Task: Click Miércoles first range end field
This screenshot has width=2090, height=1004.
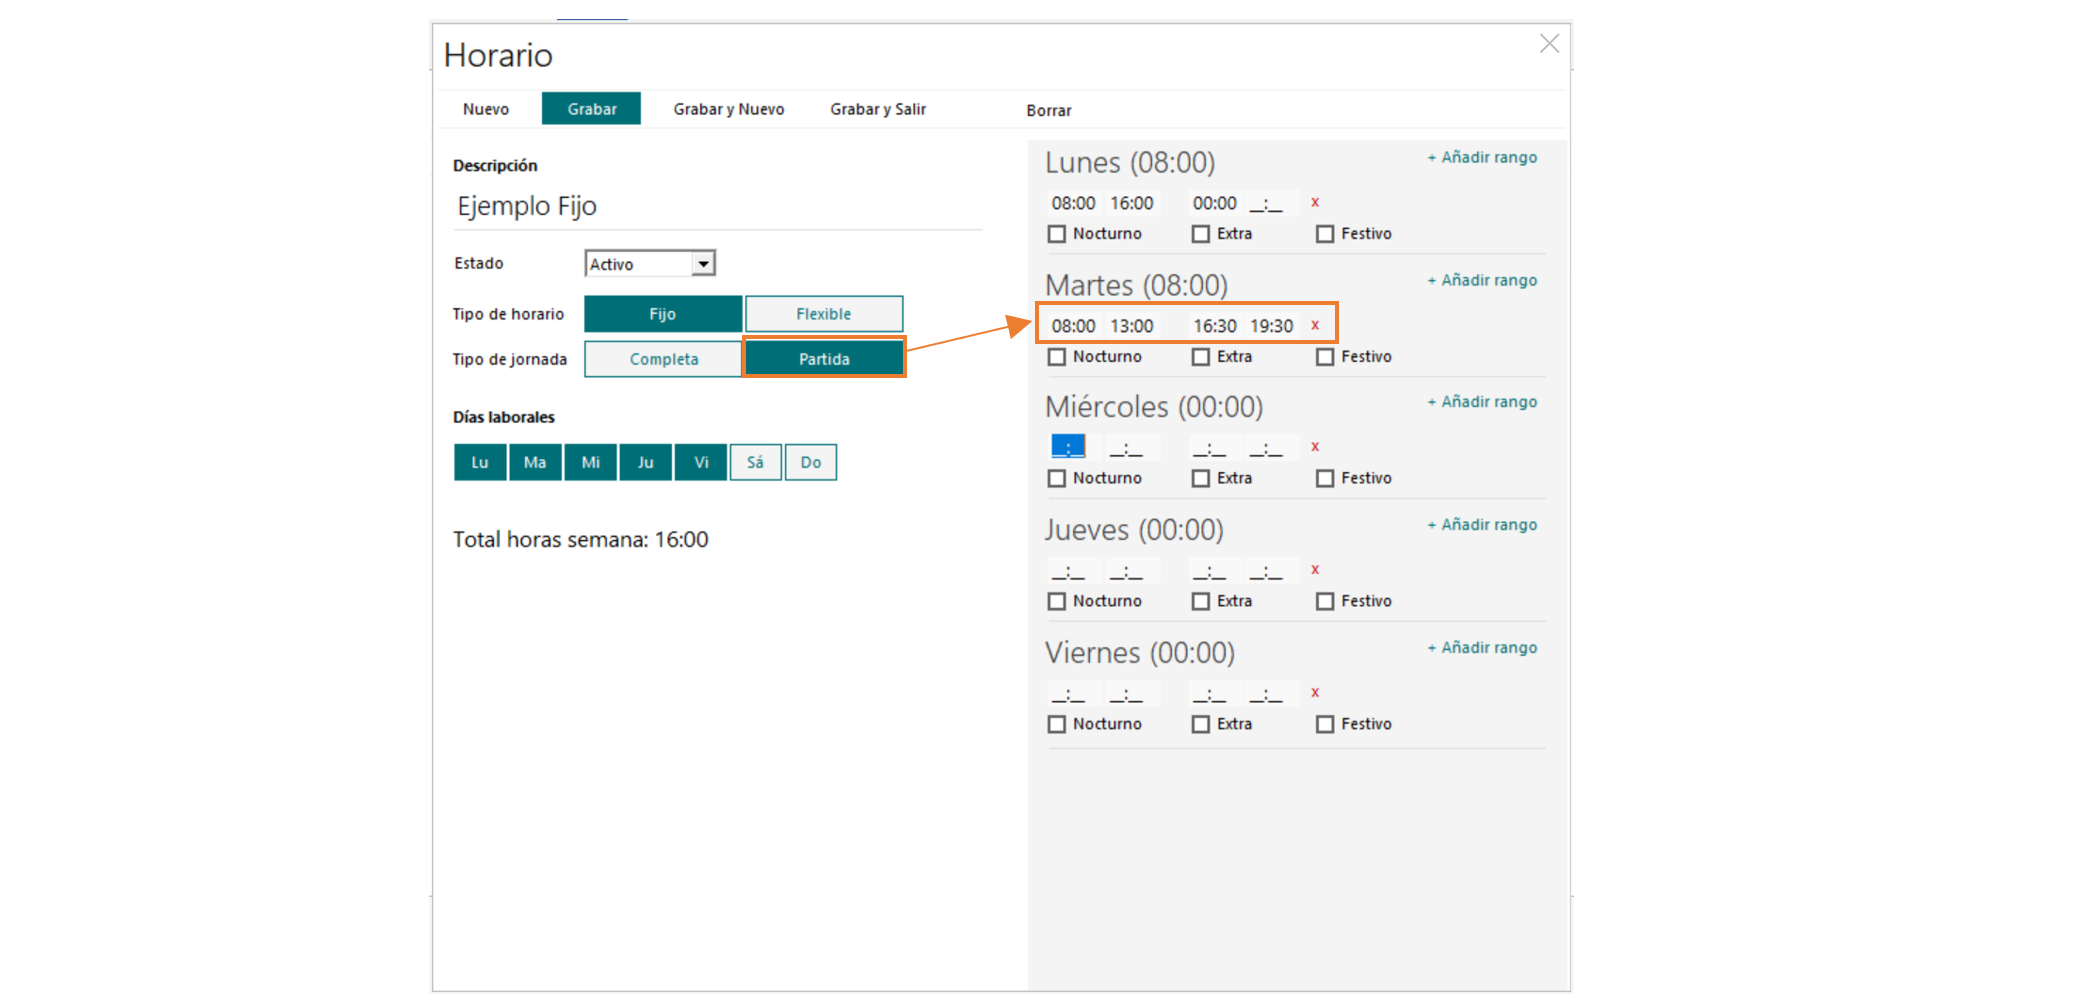Action: pos(1132,447)
